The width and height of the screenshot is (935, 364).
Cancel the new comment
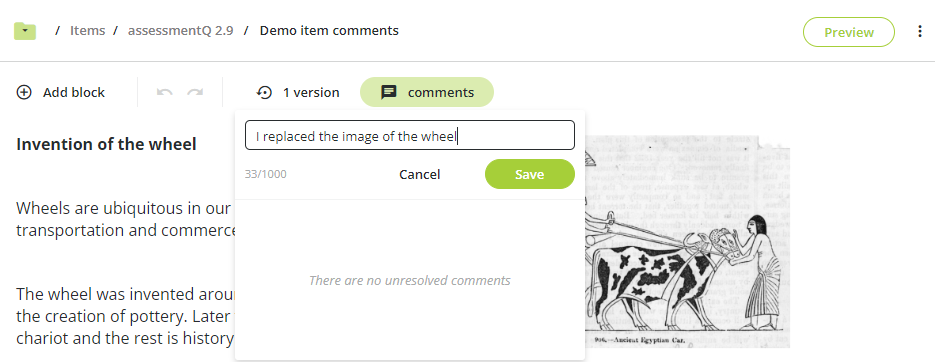[420, 174]
